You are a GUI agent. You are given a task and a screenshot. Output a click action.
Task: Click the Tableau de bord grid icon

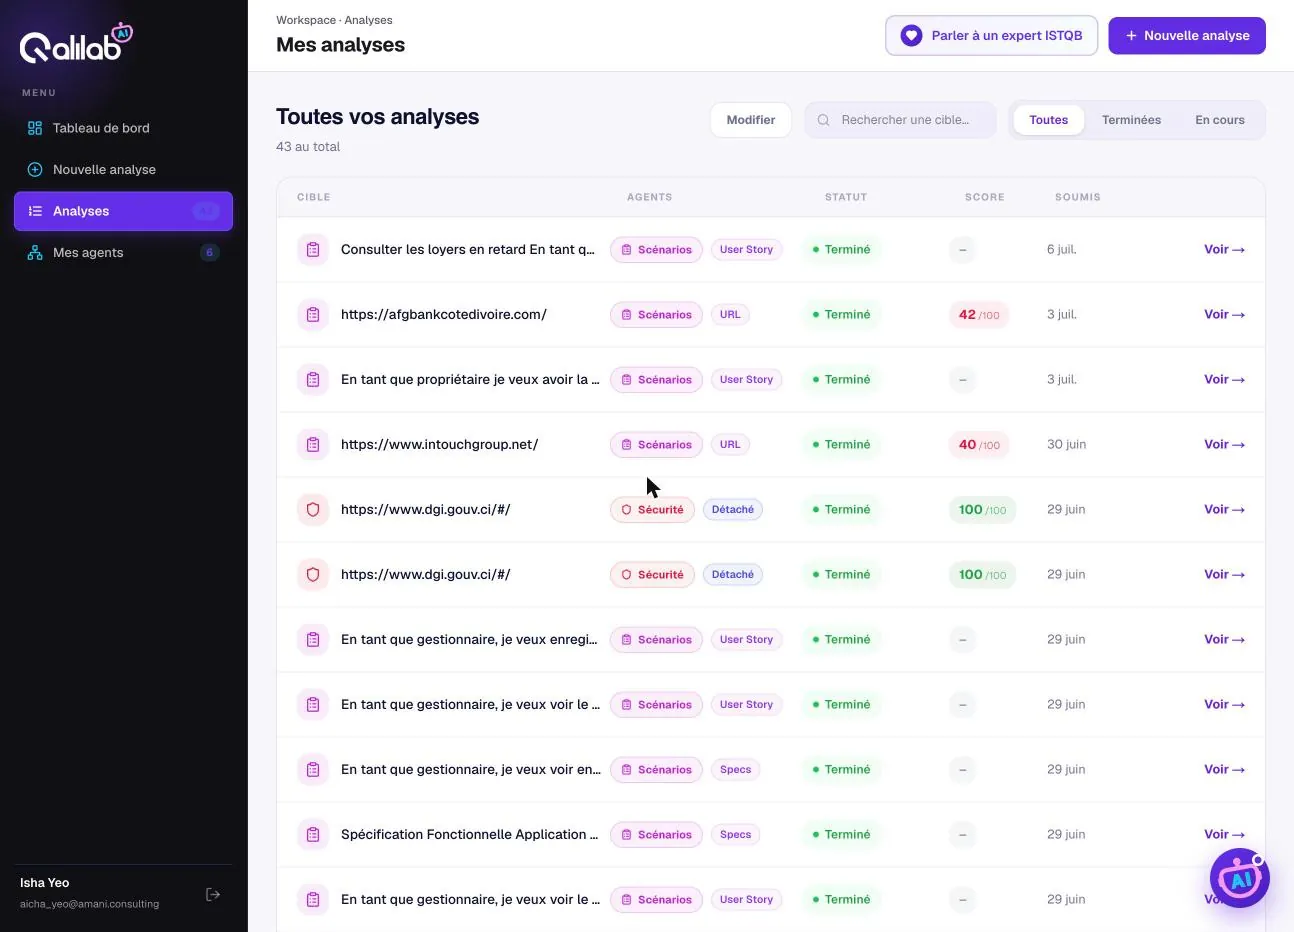35,128
